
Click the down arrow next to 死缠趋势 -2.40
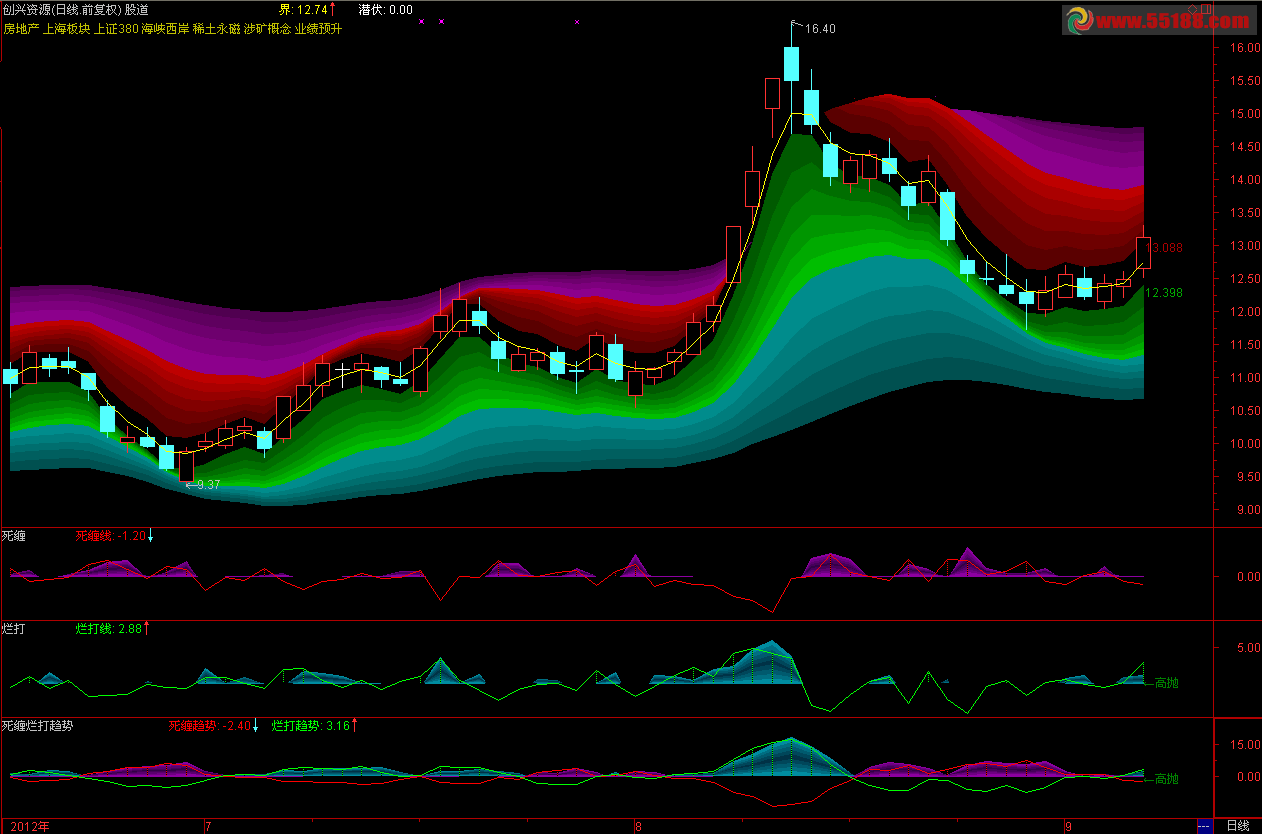pos(255,725)
